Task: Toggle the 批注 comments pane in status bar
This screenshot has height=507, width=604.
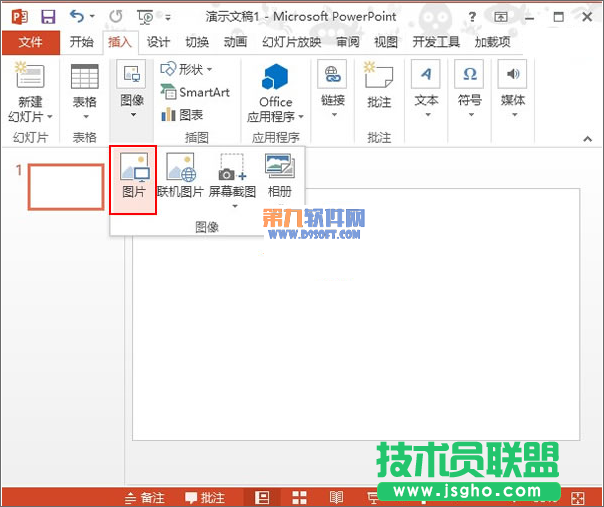Action: (x=205, y=498)
